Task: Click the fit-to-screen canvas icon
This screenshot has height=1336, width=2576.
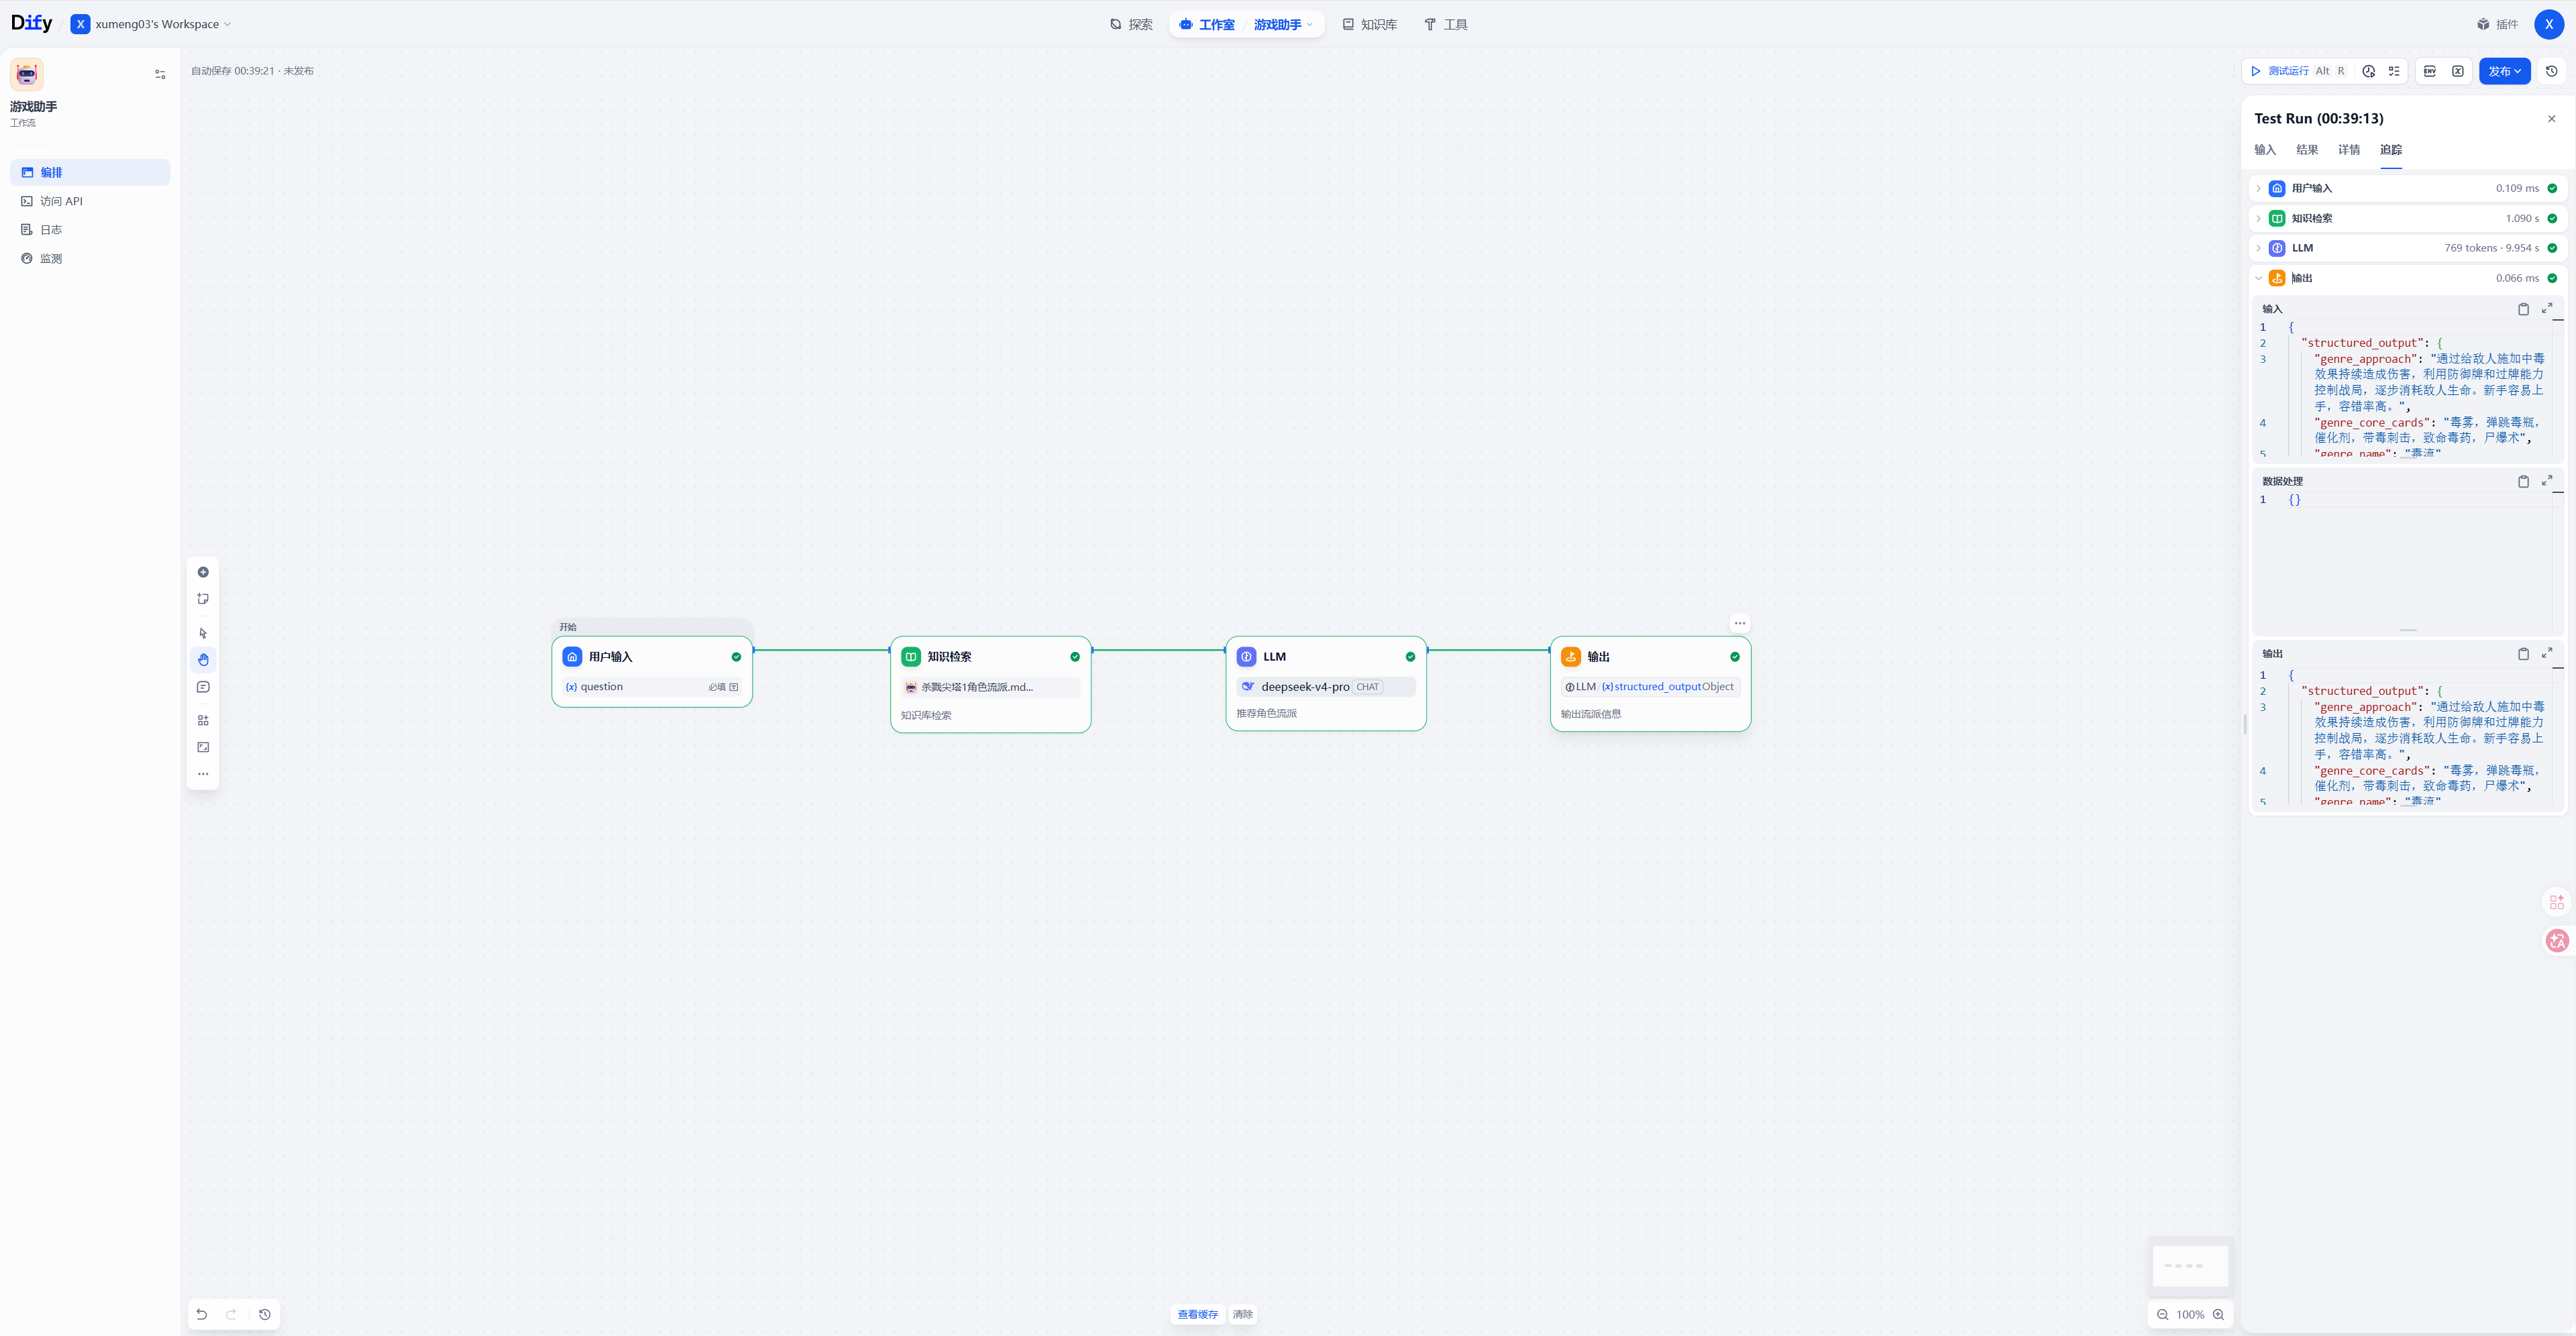Action: click(x=203, y=747)
